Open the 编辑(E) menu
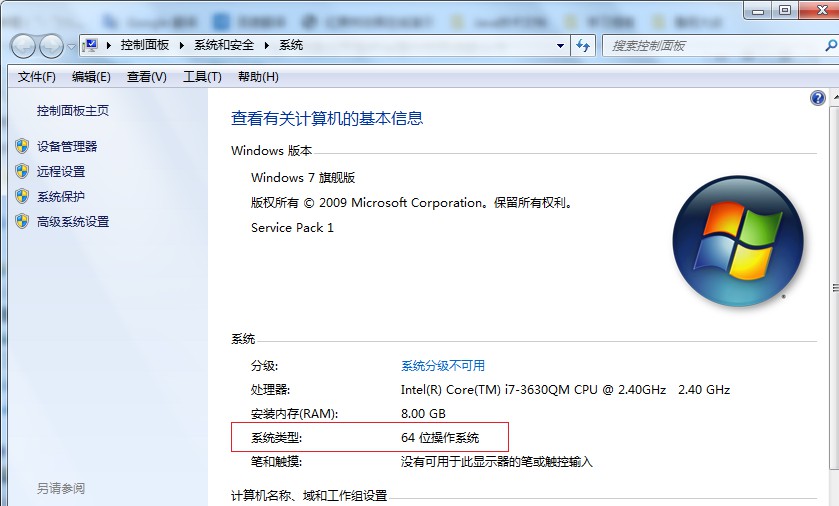The height and width of the screenshot is (506, 839). [x=91, y=77]
